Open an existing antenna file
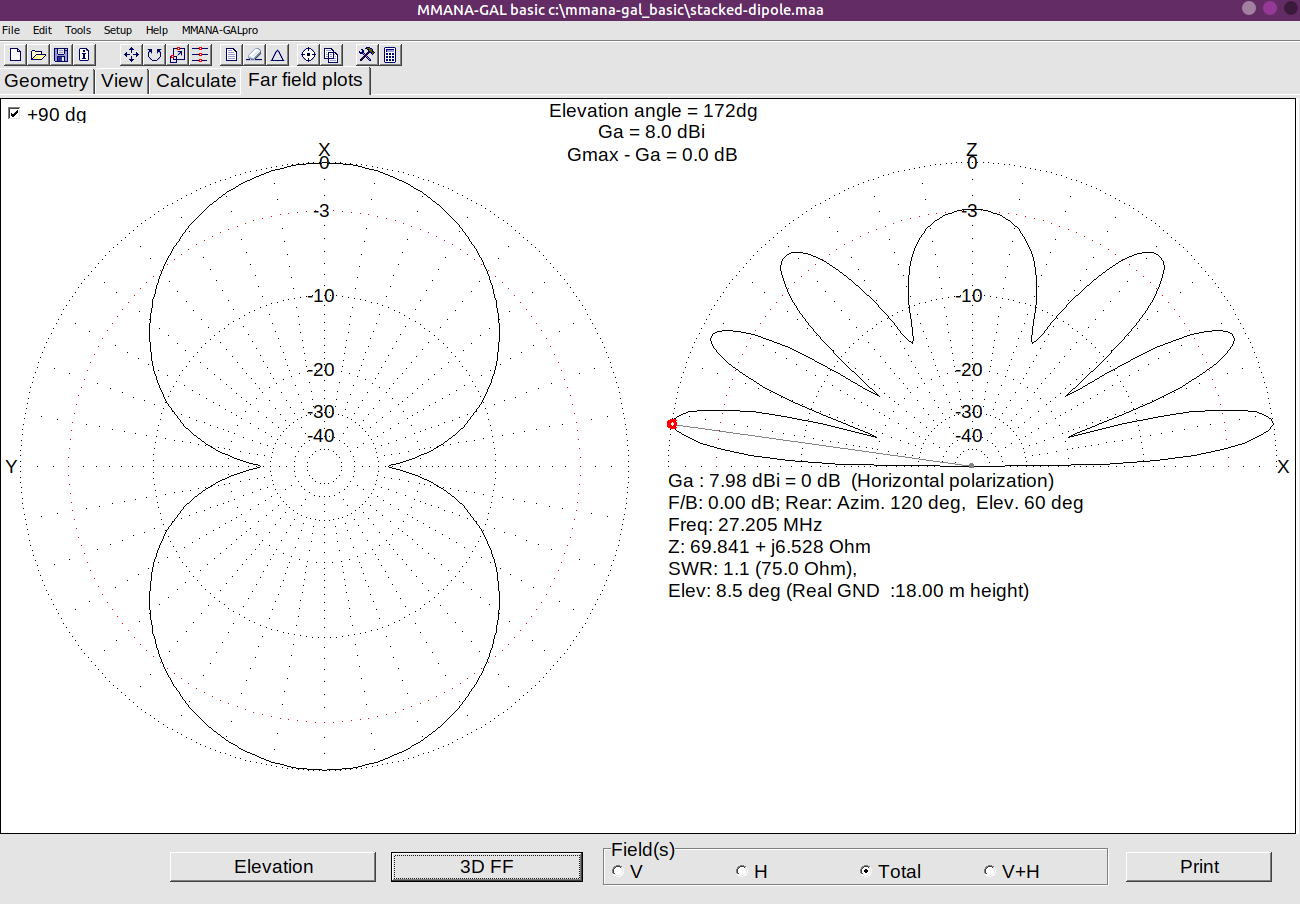 pos(38,54)
